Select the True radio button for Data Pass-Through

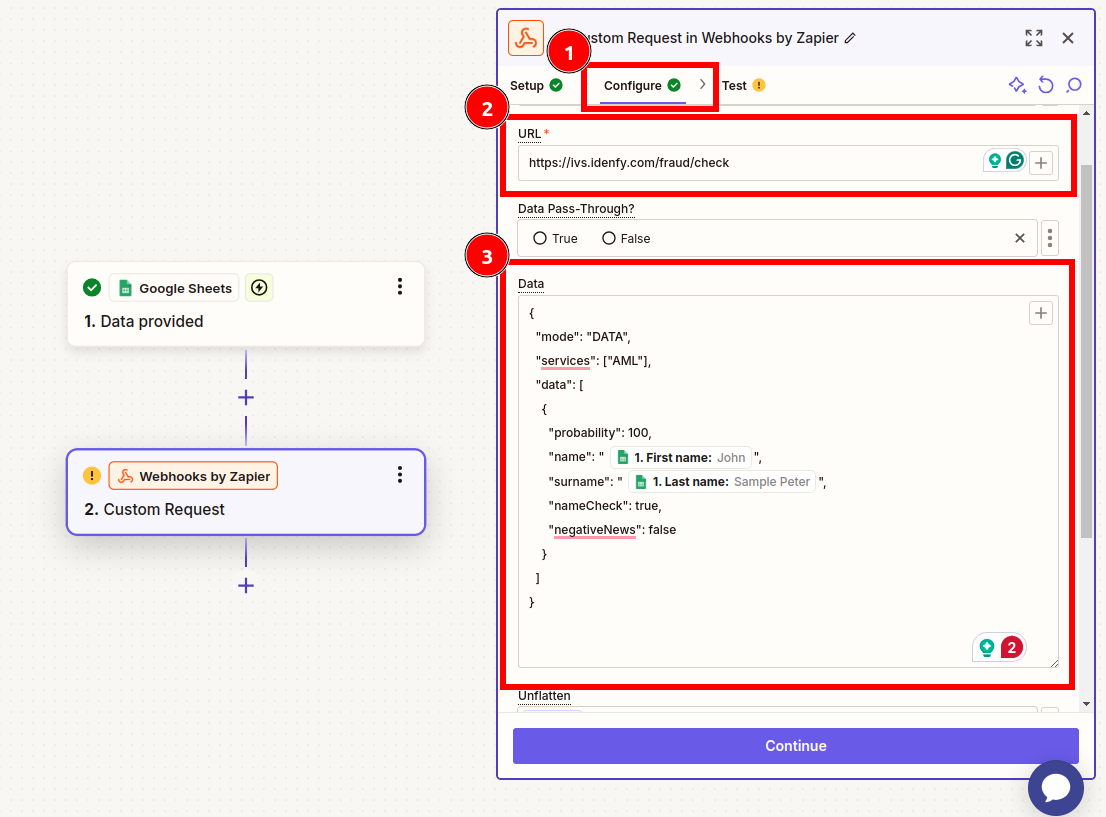click(x=539, y=238)
